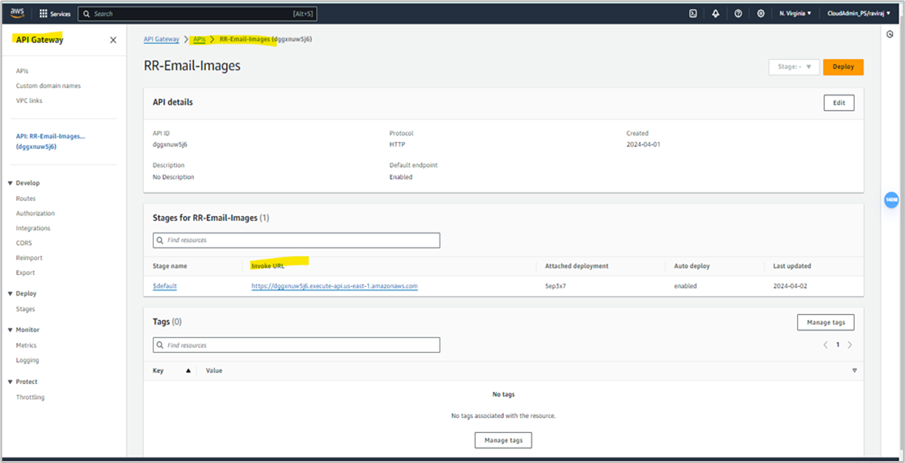905x463 pixels.
Task: Open Stages under Deploy
Action: 25,309
